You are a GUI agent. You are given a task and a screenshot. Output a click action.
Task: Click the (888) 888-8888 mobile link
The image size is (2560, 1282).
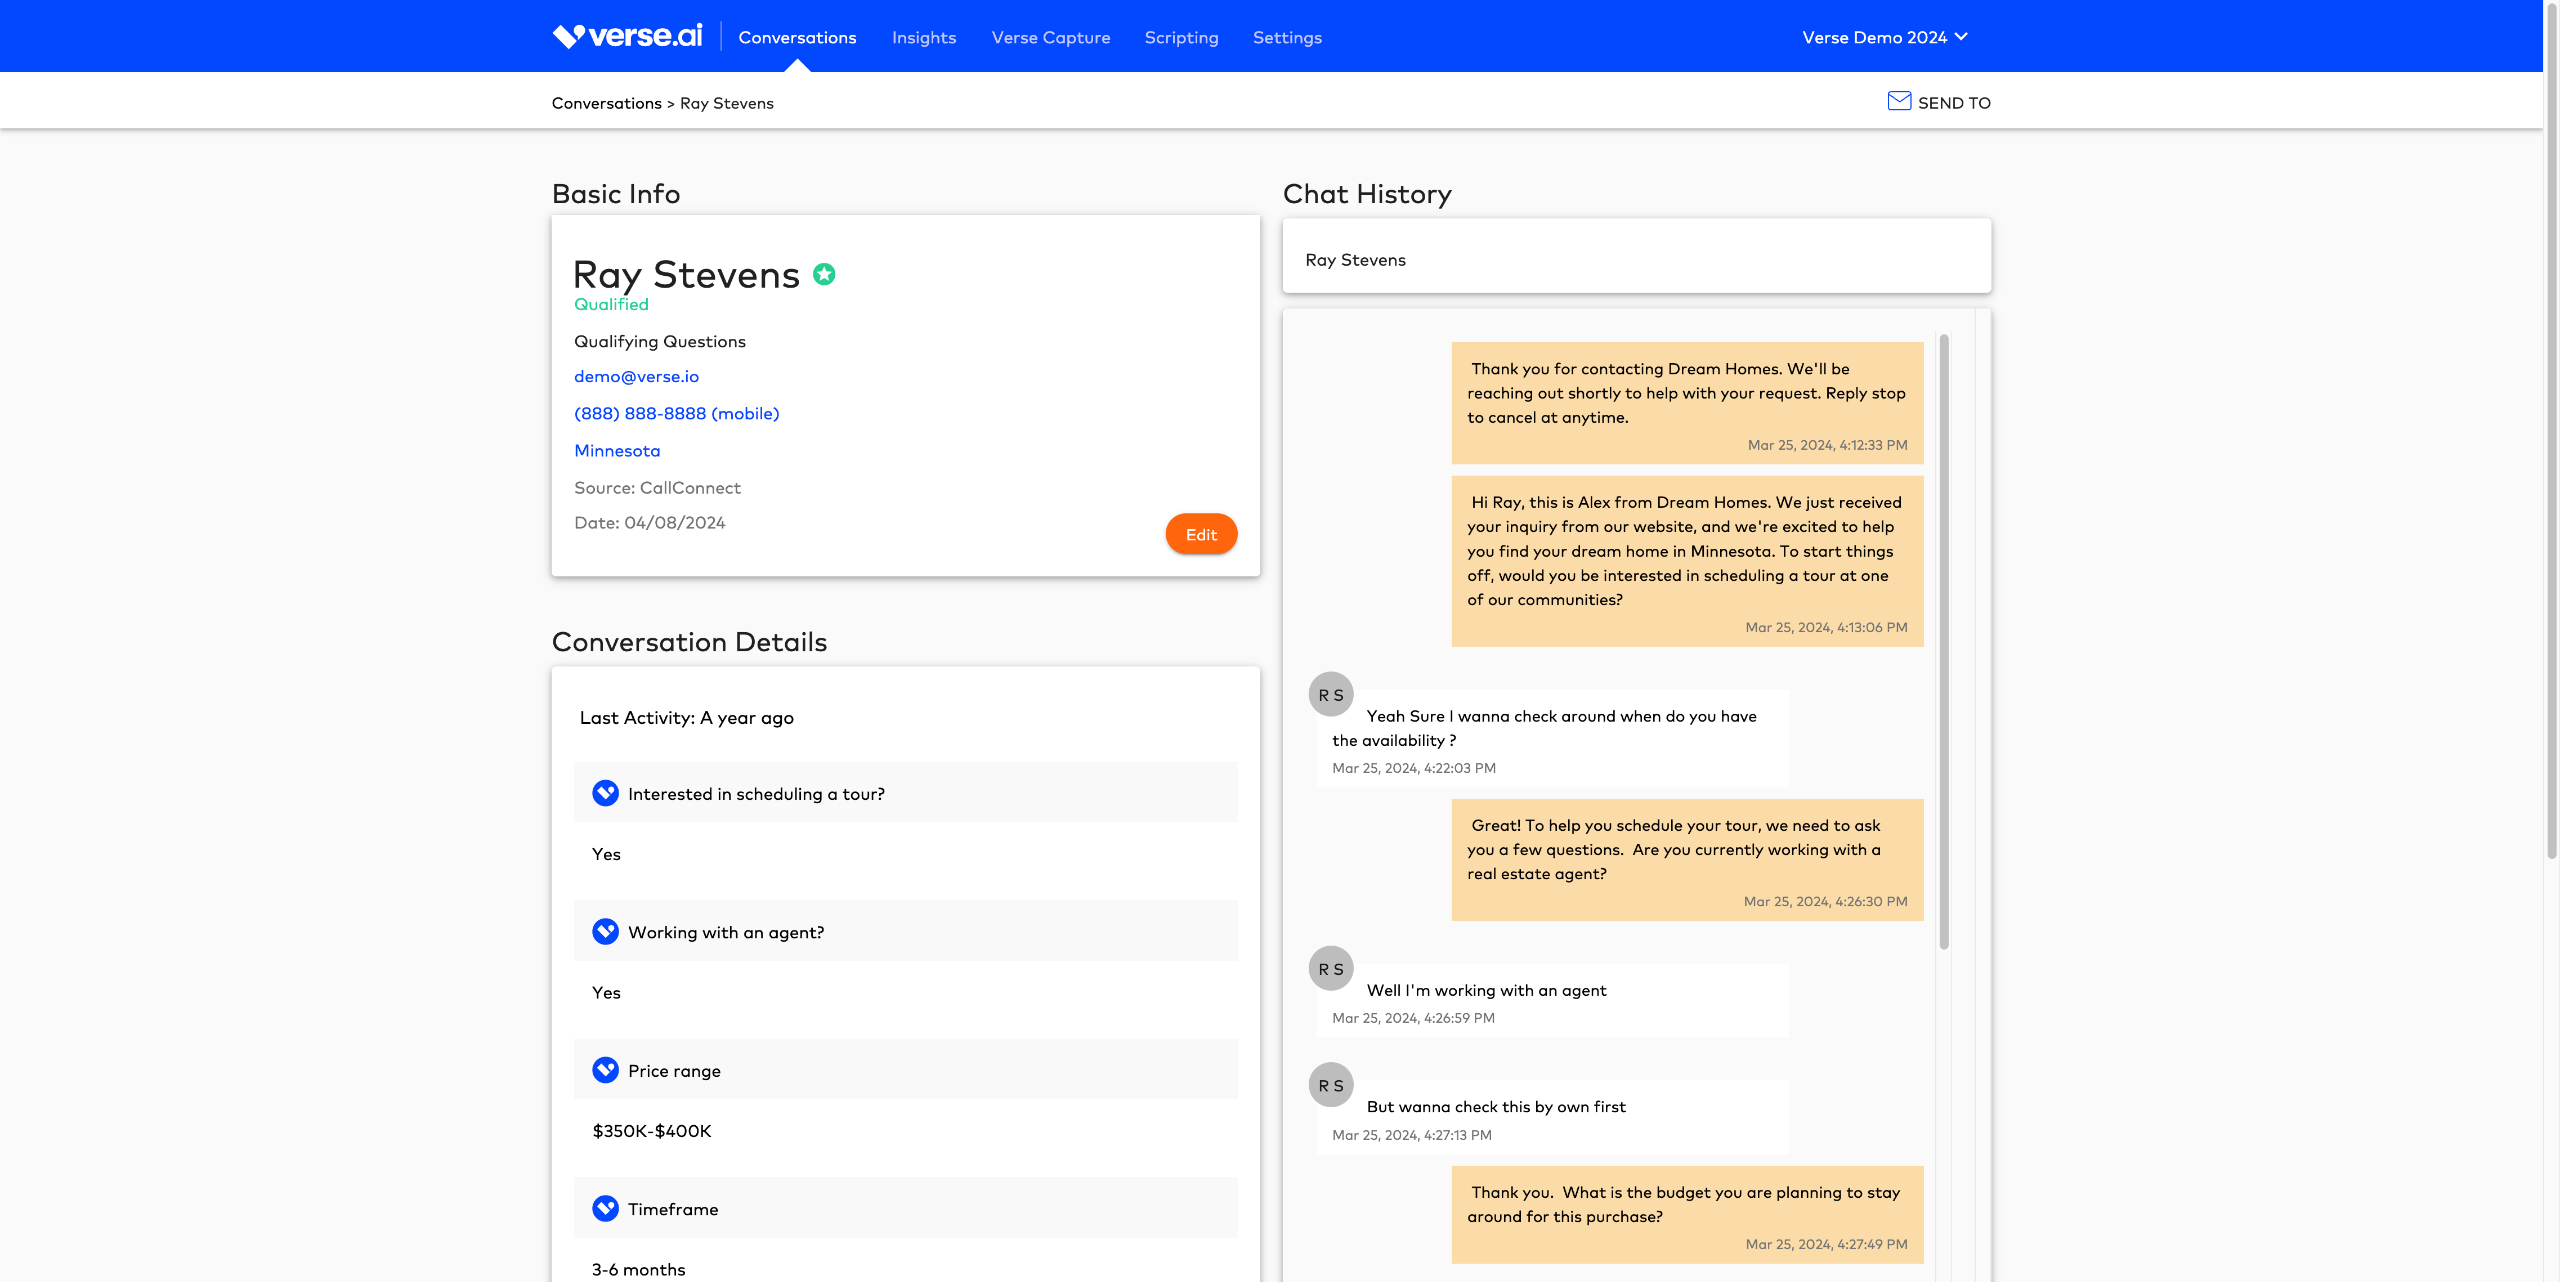(x=676, y=413)
